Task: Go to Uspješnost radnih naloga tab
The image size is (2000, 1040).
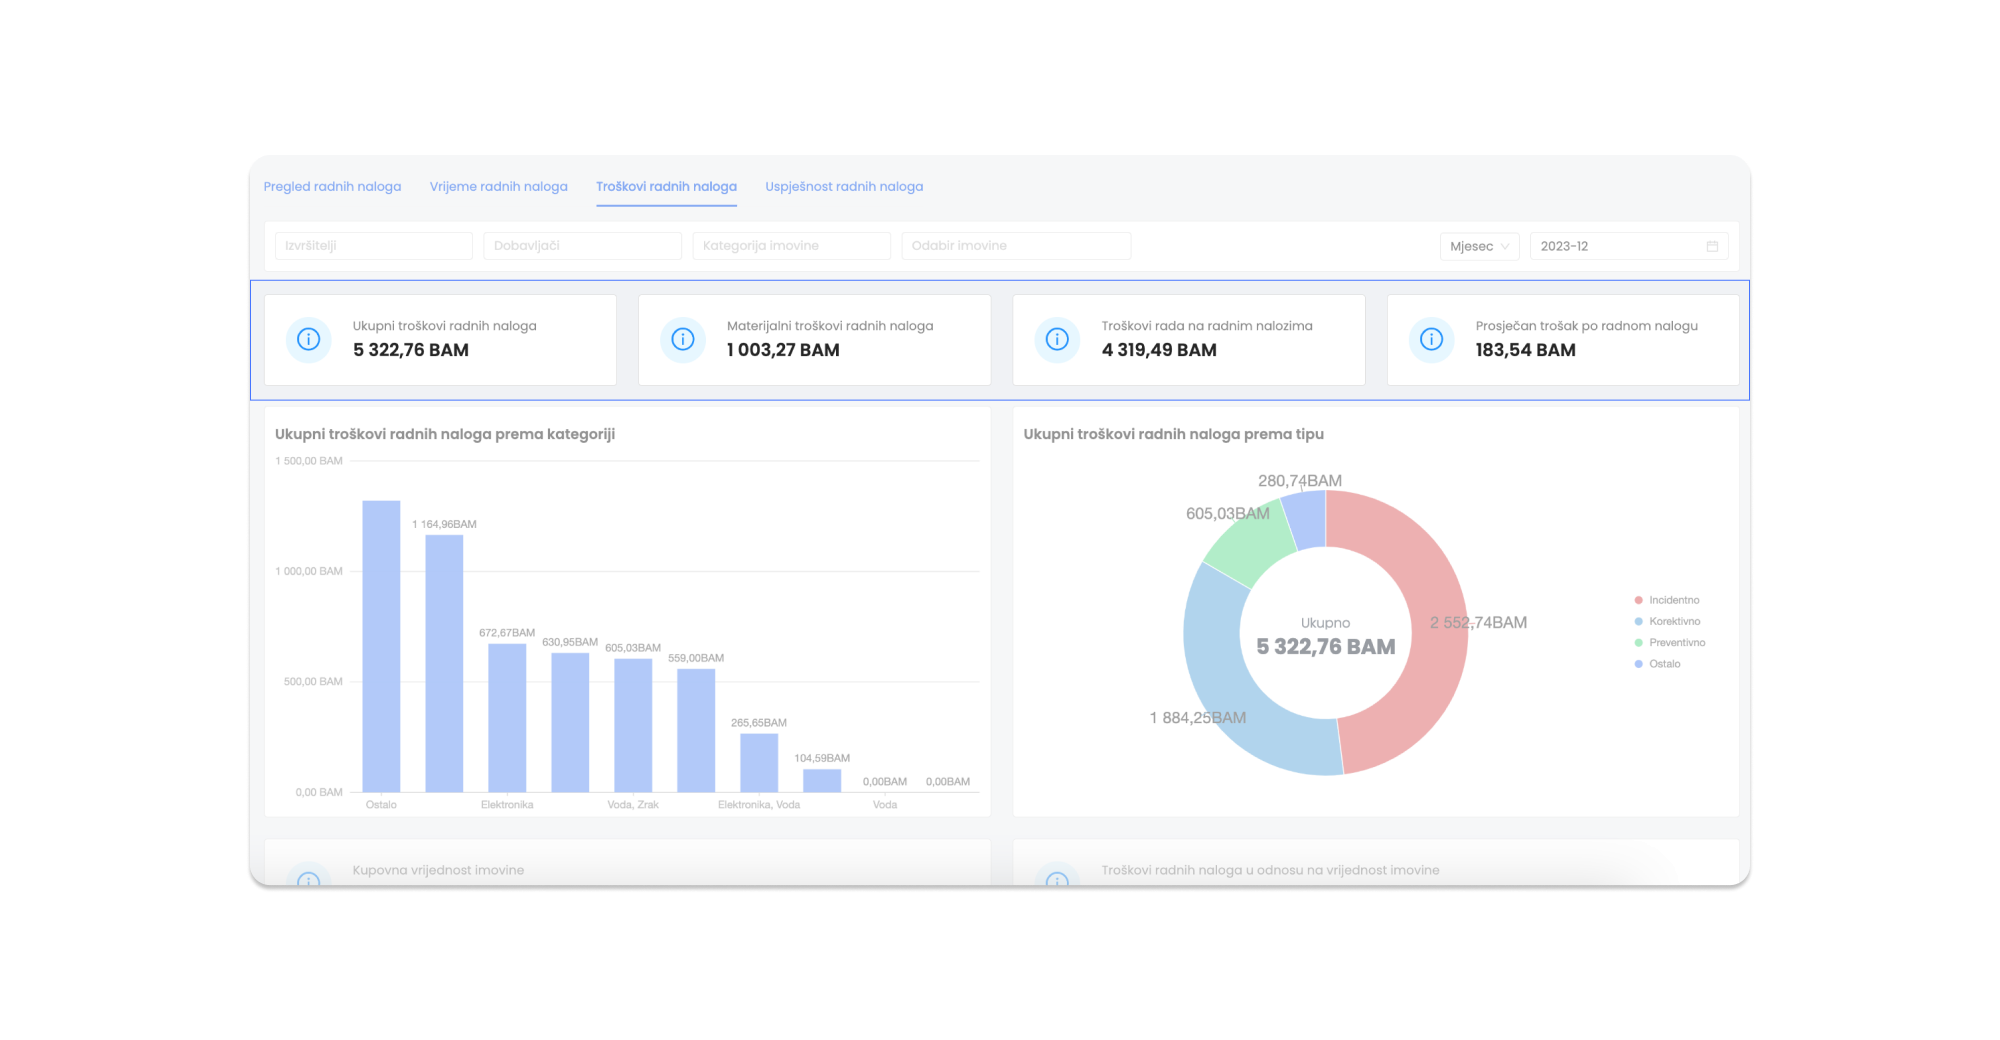Action: (844, 186)
